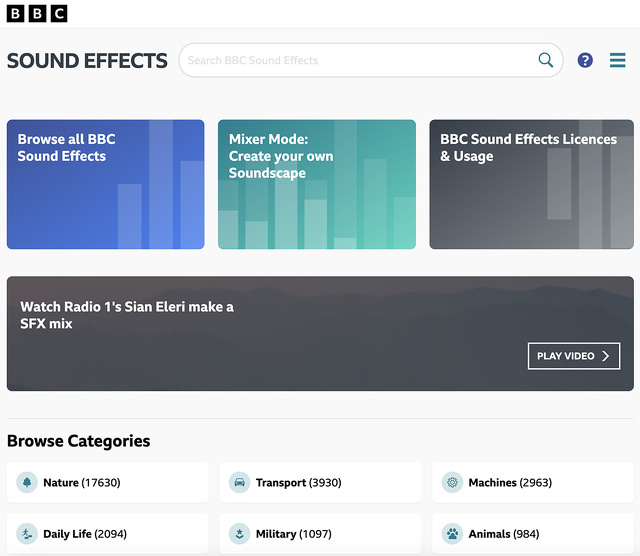Click the Transport category car icon
The width and height of the screenshot is (640, 556).
[x=239, y=482]
